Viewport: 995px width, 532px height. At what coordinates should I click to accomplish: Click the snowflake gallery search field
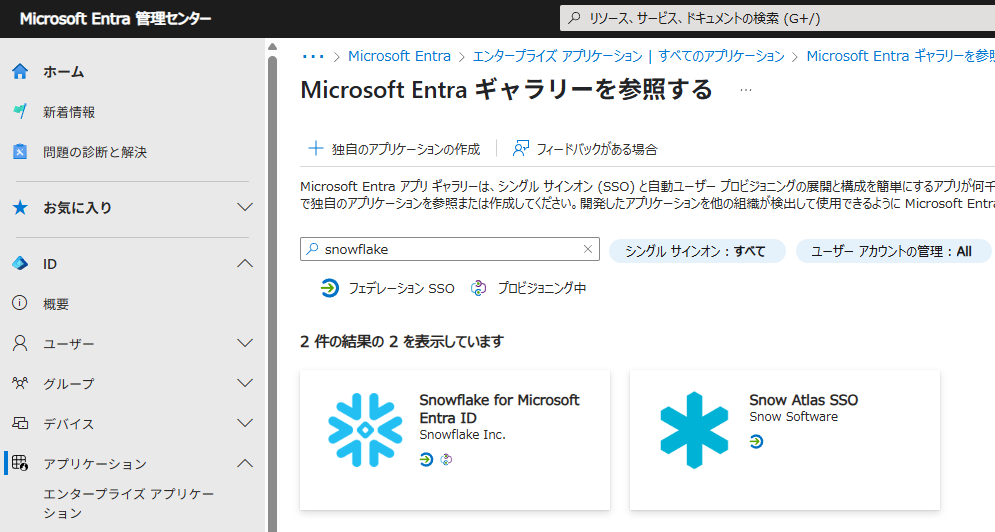[x=449, y=249]
